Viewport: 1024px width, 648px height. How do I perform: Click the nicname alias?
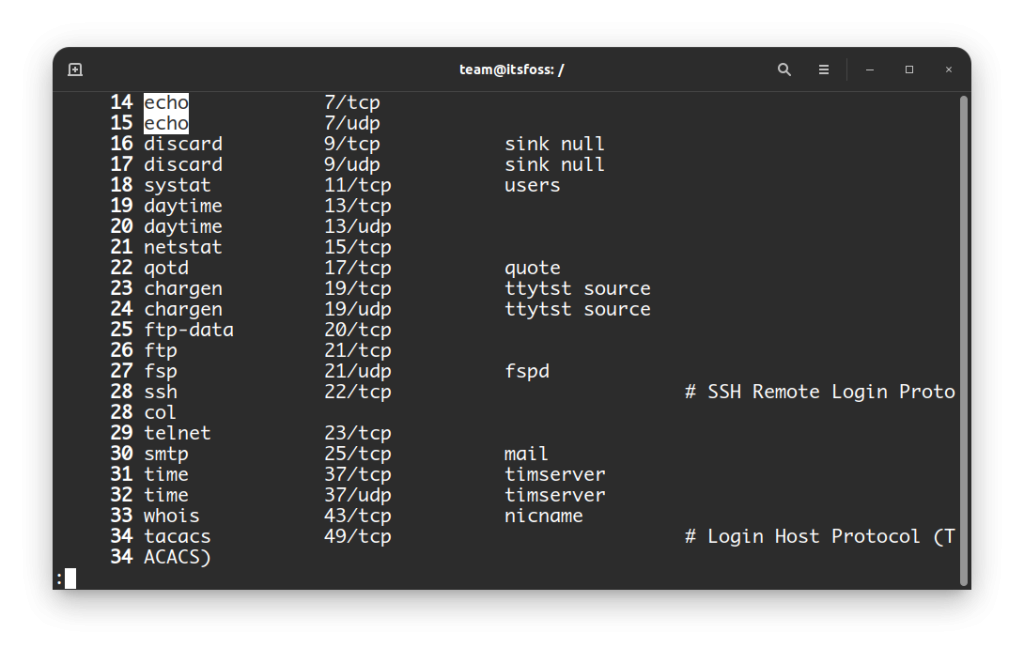543,516
